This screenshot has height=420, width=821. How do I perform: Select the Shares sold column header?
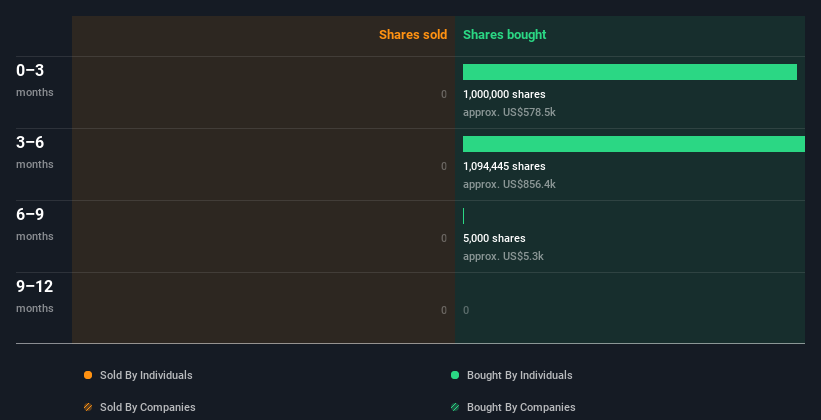click(412, 35)
